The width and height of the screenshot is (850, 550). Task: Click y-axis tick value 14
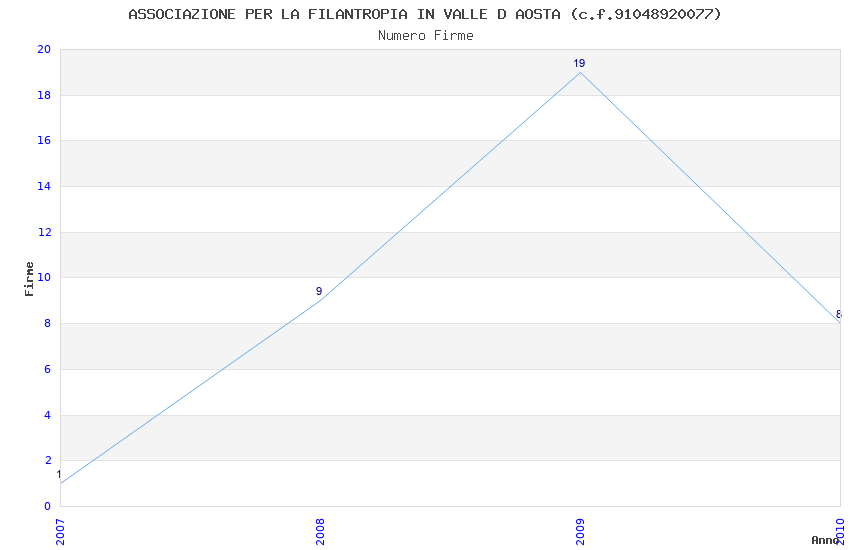44,186
